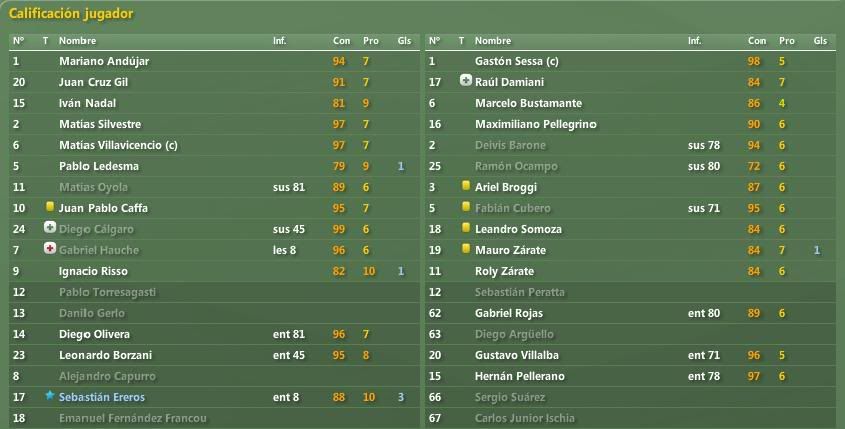Open player Ignacio Risso

(x=93, y=271)
